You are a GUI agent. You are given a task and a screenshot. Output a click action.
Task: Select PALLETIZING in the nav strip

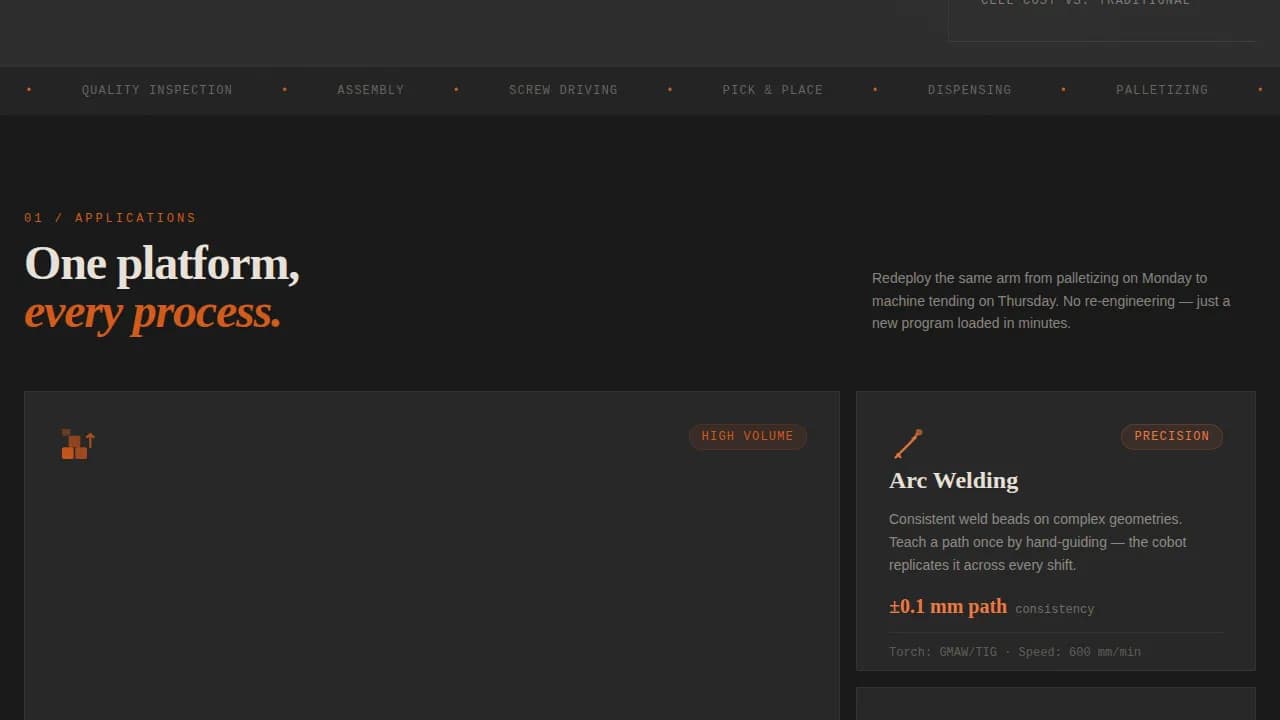tap(1162, 90)
